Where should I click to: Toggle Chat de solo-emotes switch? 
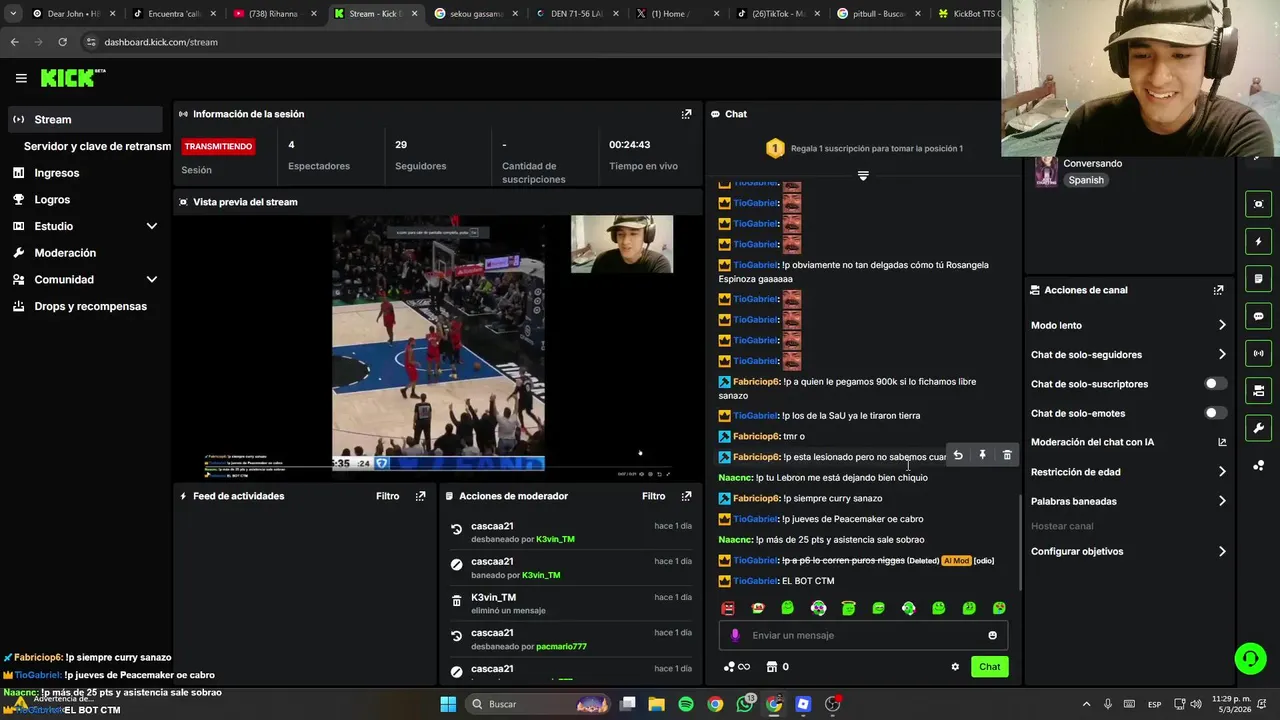tap(1214, 413)
